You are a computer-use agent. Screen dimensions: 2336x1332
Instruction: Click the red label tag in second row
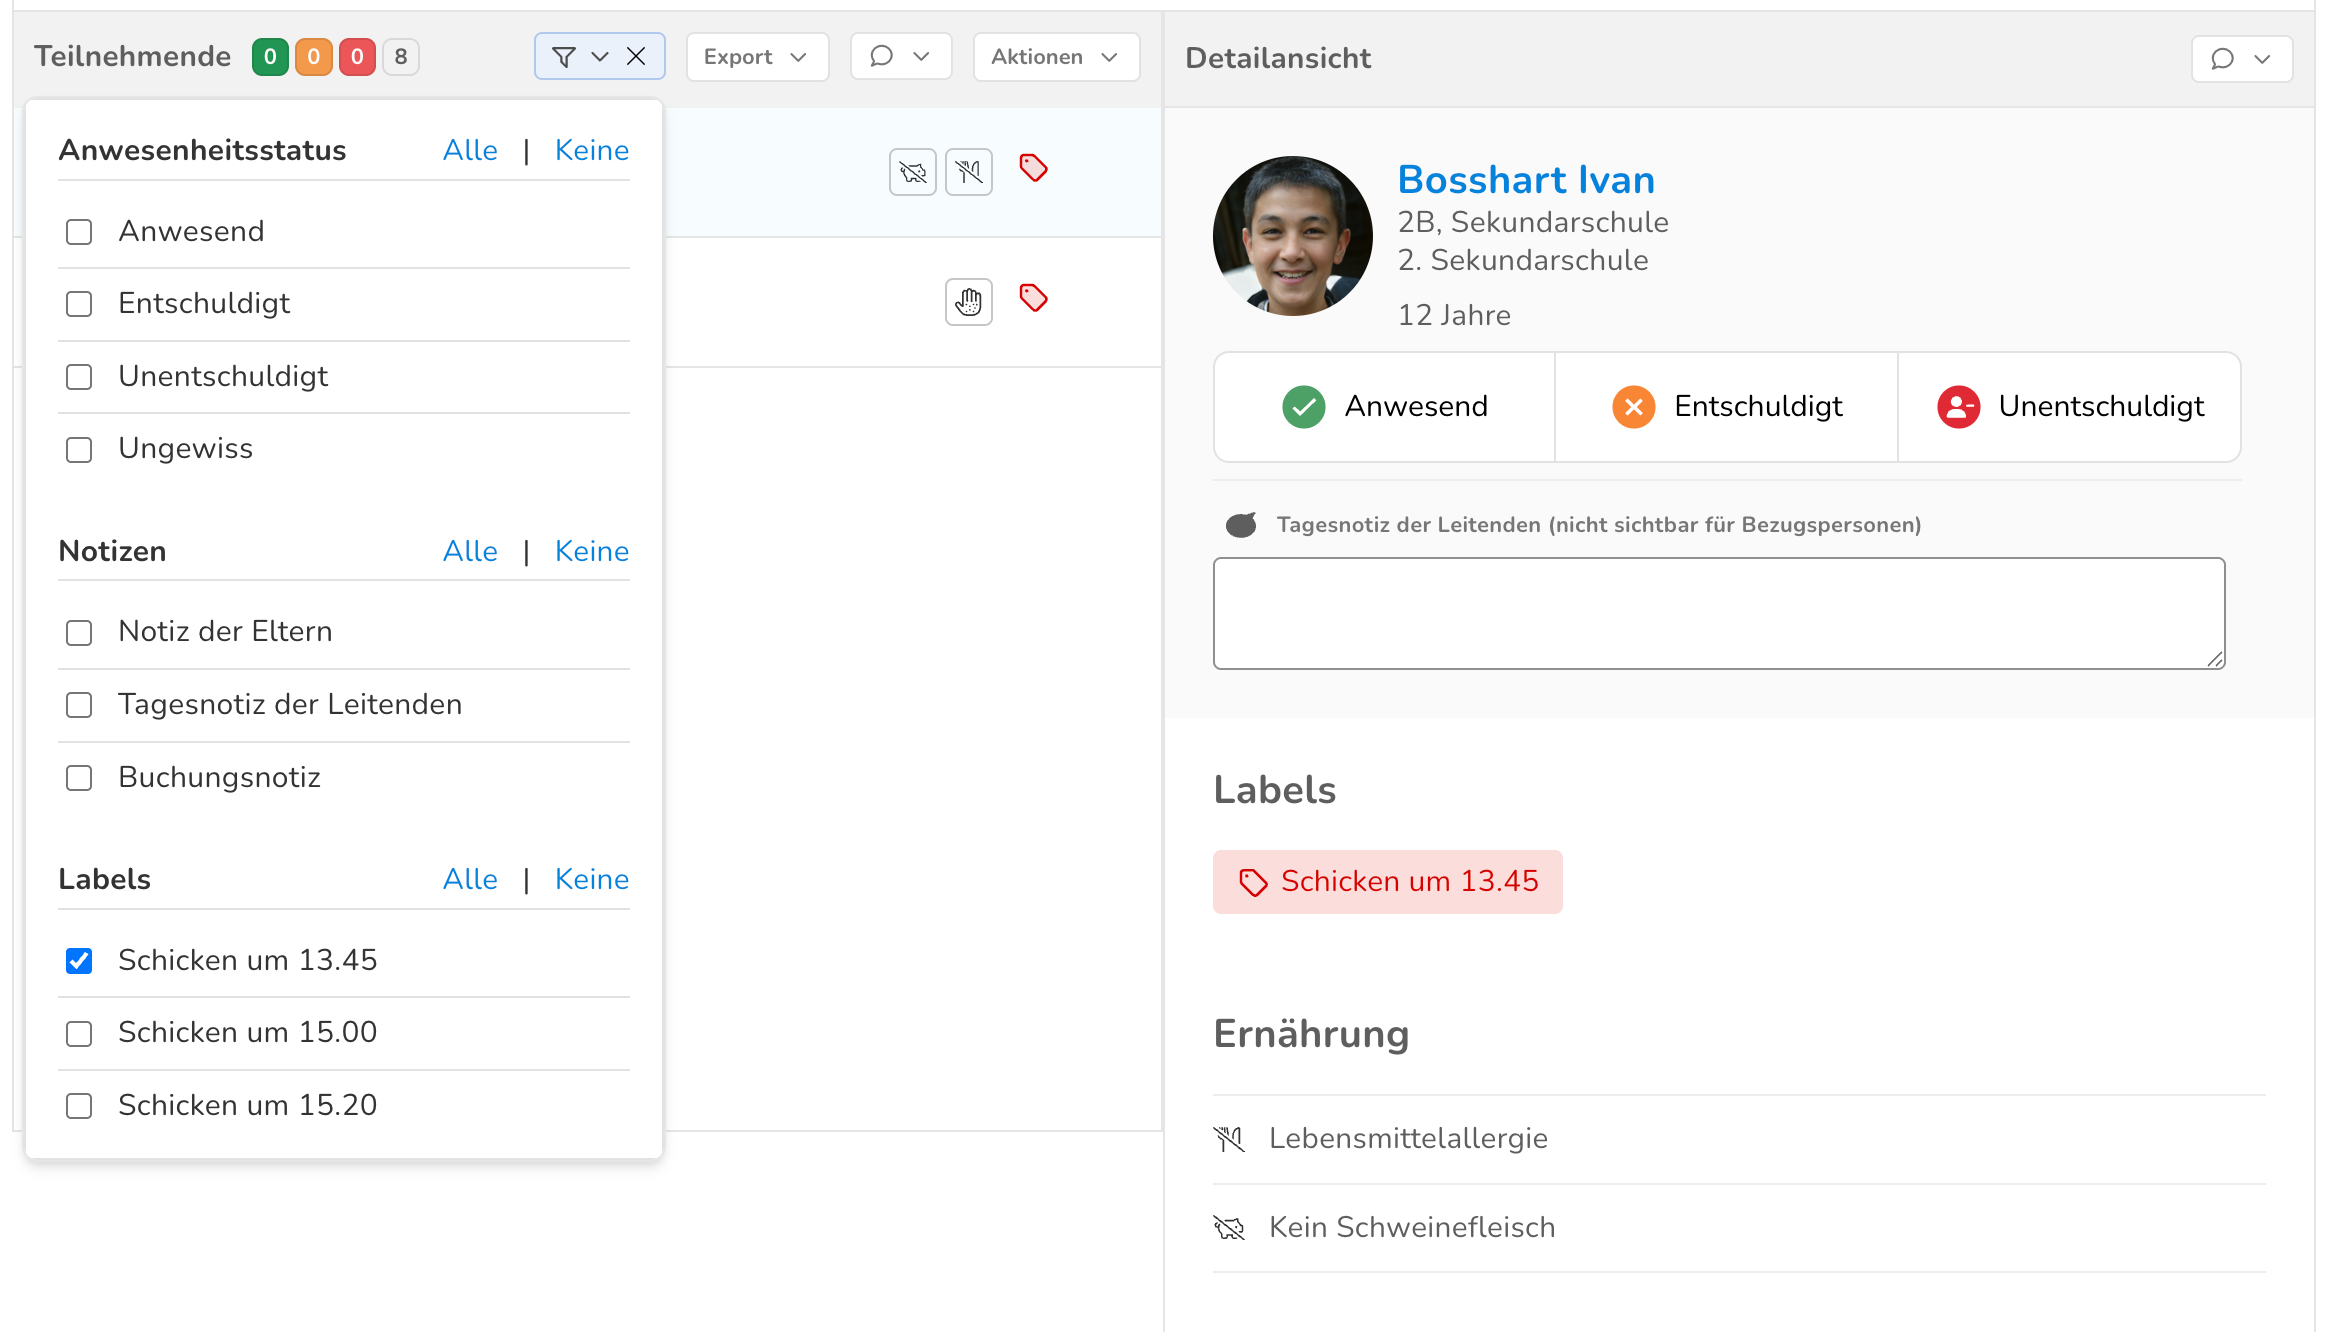pos(1033,298)
